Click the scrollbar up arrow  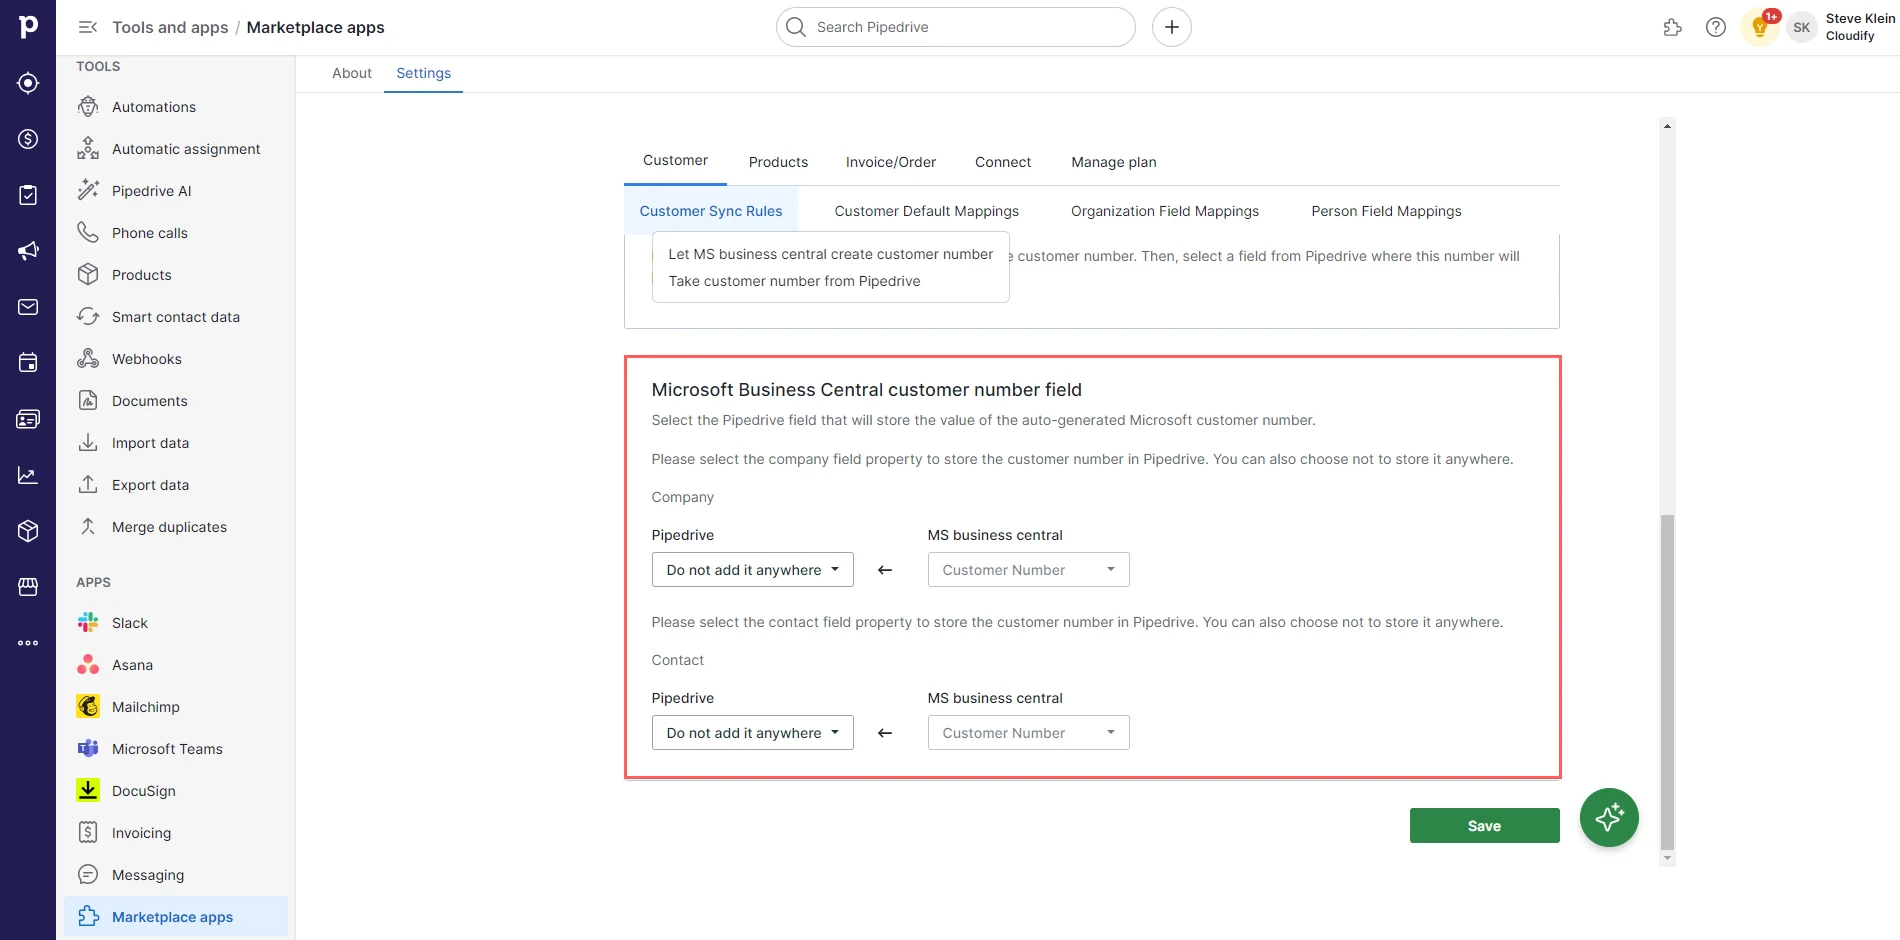[1667, 126]
